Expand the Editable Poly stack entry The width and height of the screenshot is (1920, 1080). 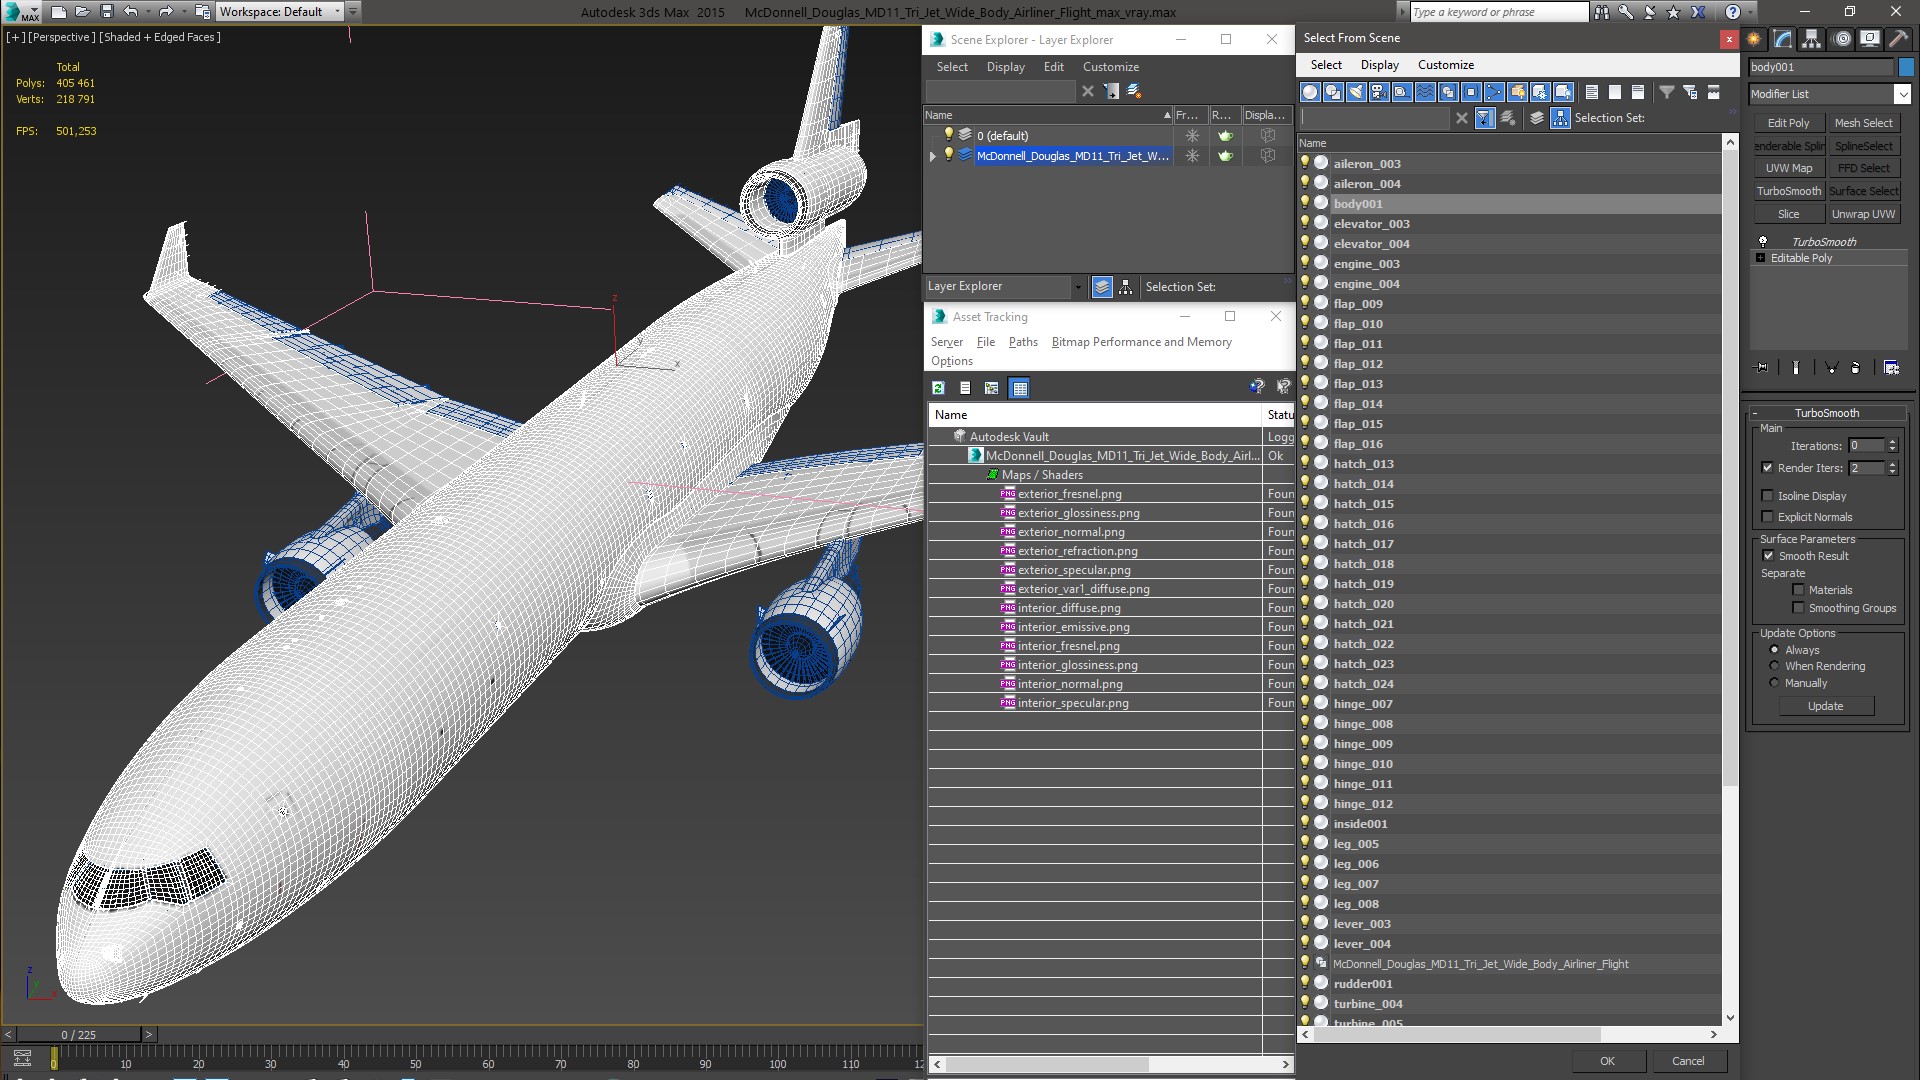[x=1760, y=258]
